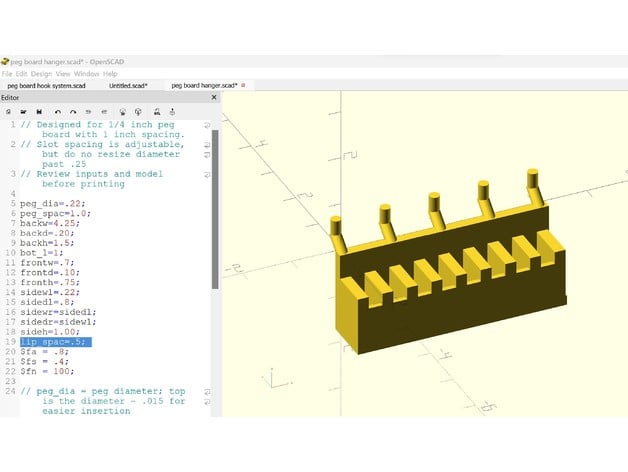Close the Editor panel with the X
The height and width of the screenshot is (472, 628).
tap(214, 97)
